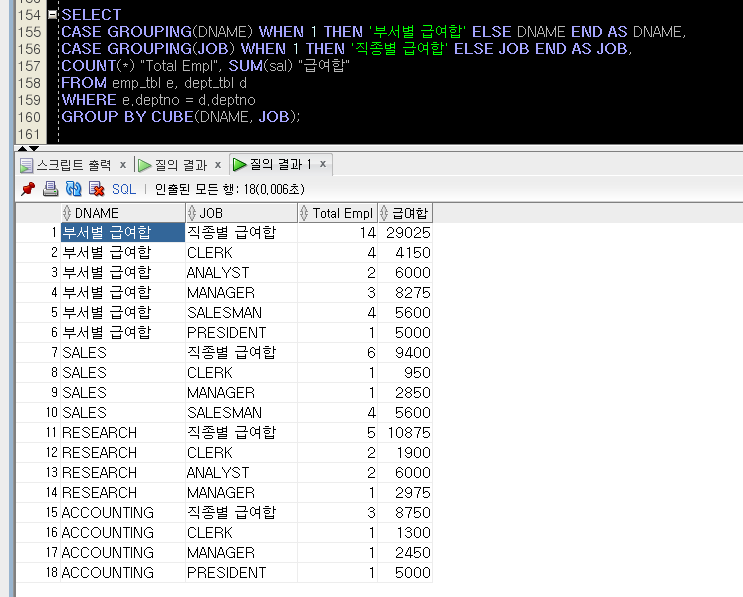
Task: Open the SQL link in the result toolbar
Action: pos(124,190)
